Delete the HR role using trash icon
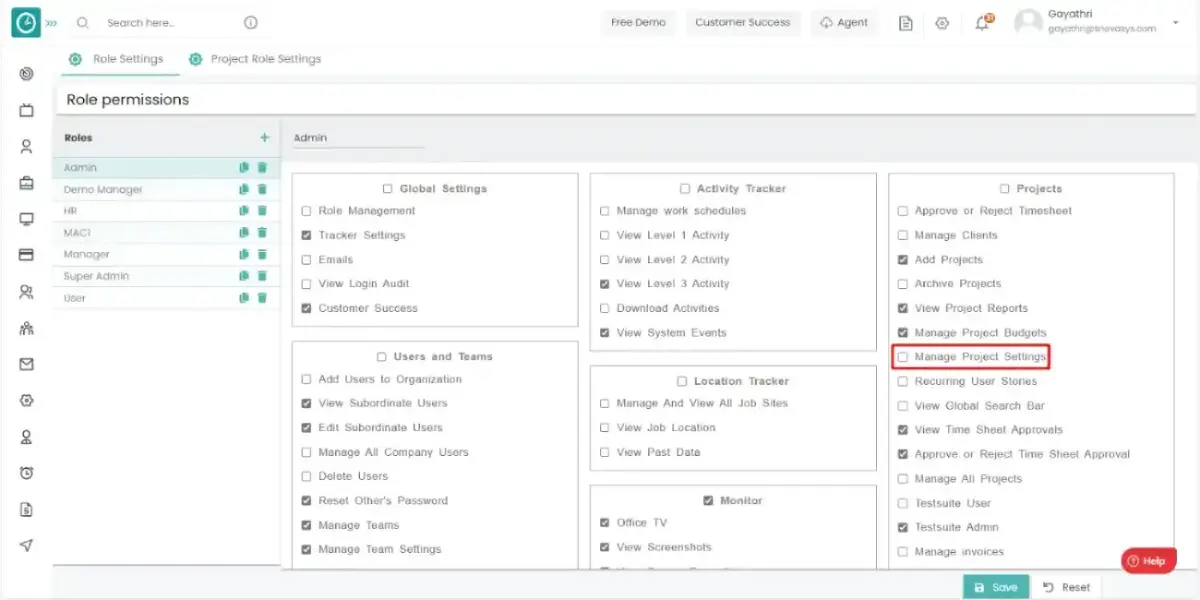 (x=262, y=211)
